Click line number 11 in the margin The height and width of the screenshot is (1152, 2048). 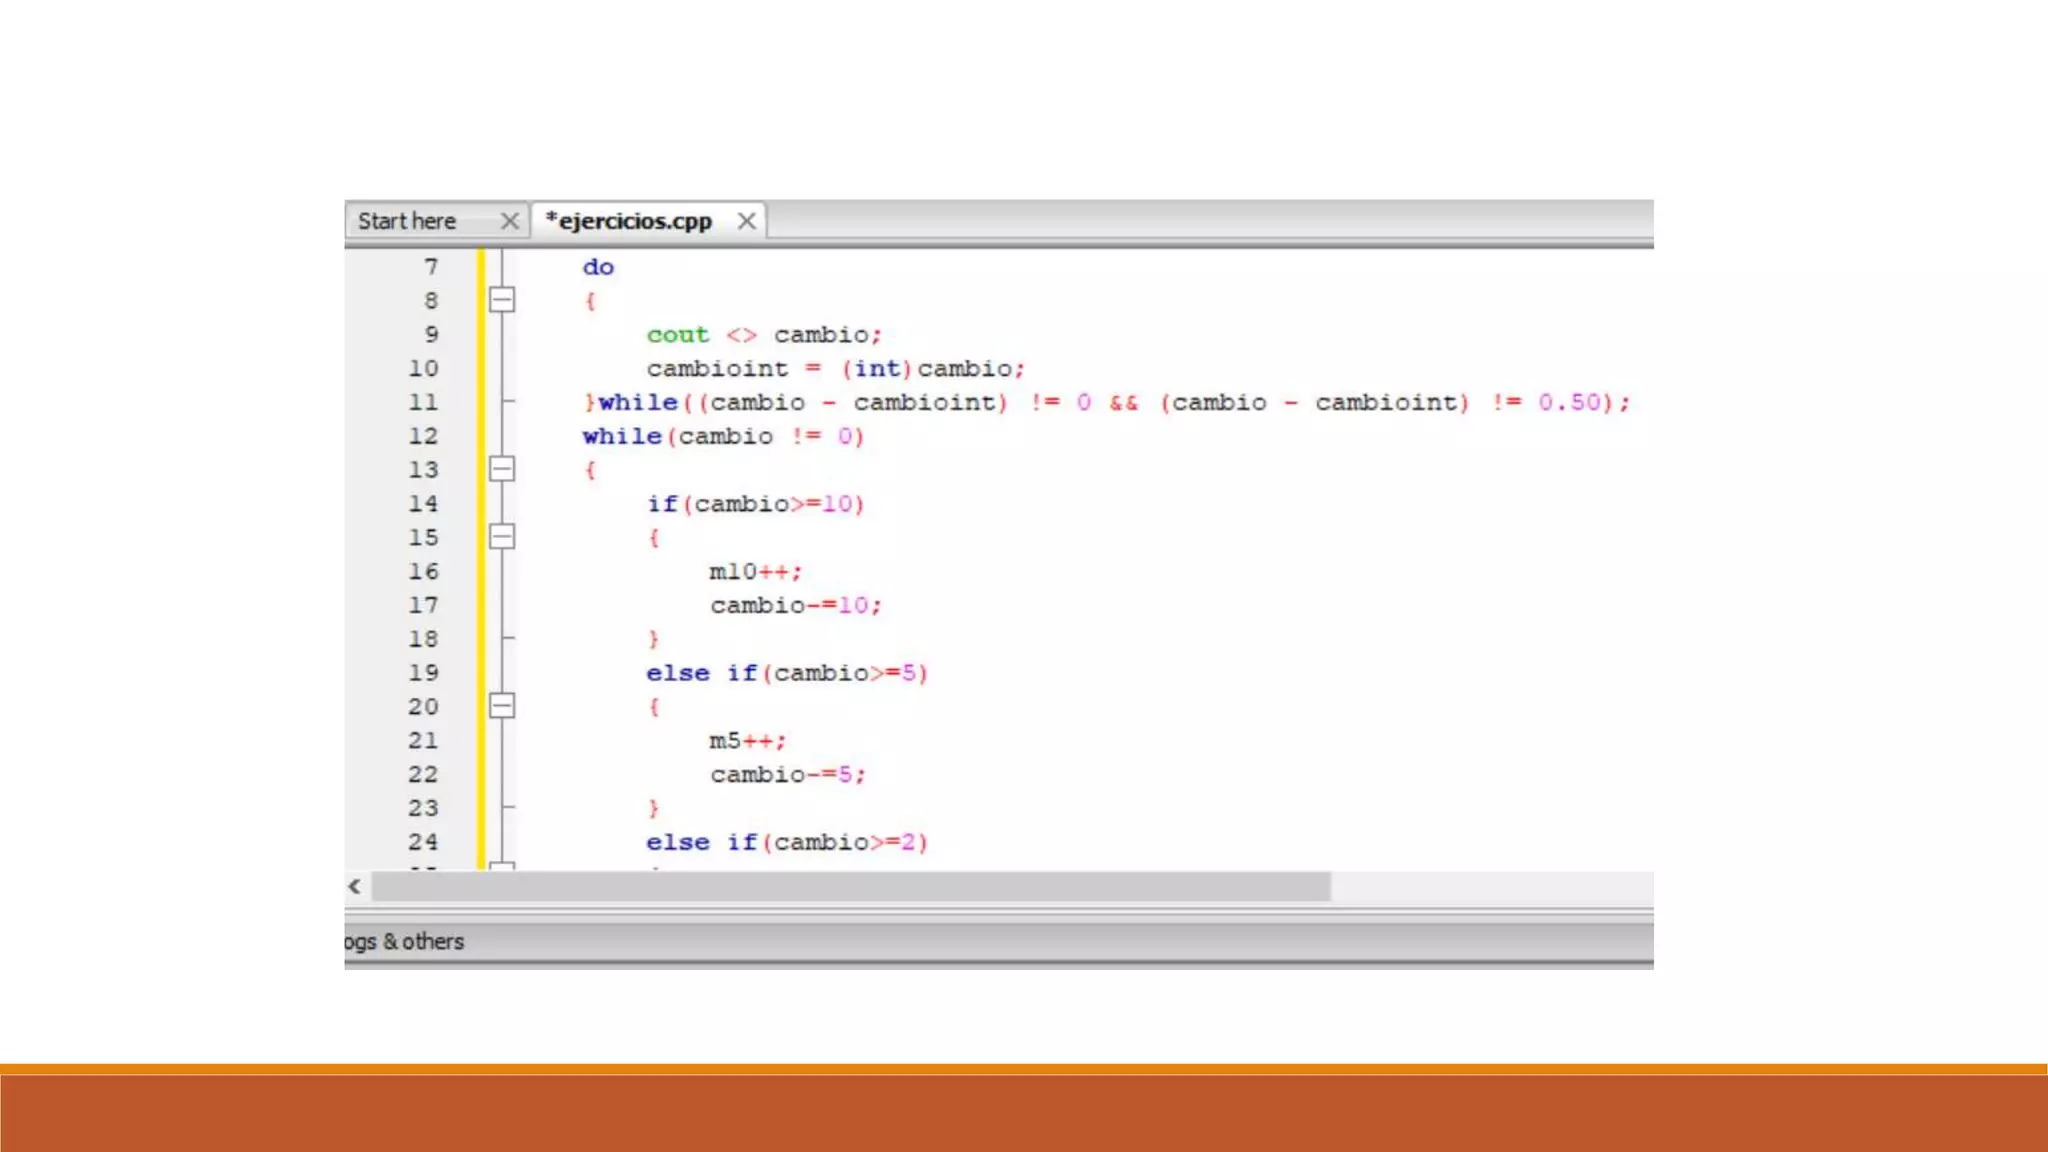tap(423, 402)
